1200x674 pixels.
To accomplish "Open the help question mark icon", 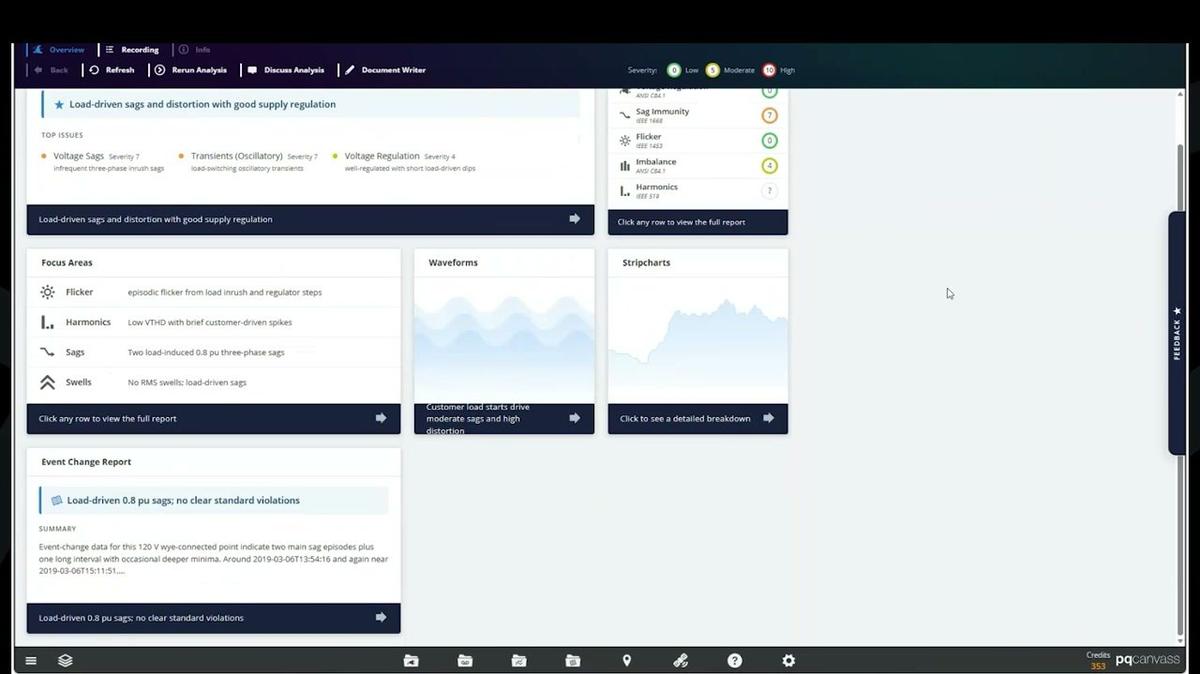I will [x=735, y=660].
